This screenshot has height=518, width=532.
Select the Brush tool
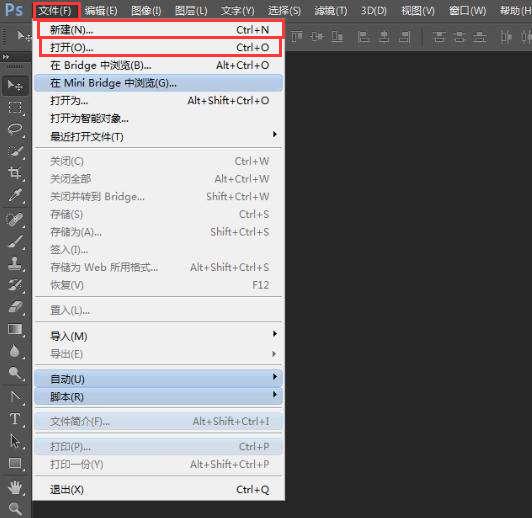(15, 242)
